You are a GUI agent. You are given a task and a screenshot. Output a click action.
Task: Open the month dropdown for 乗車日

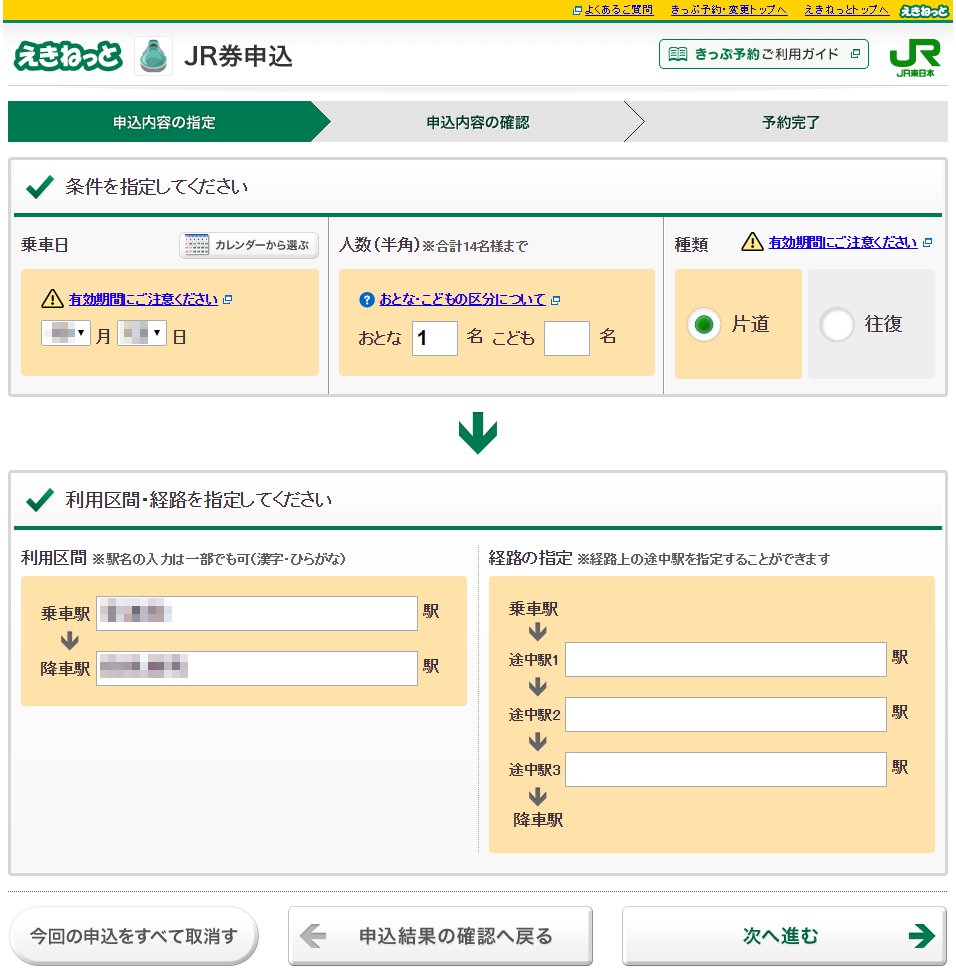tap(66, 333)
